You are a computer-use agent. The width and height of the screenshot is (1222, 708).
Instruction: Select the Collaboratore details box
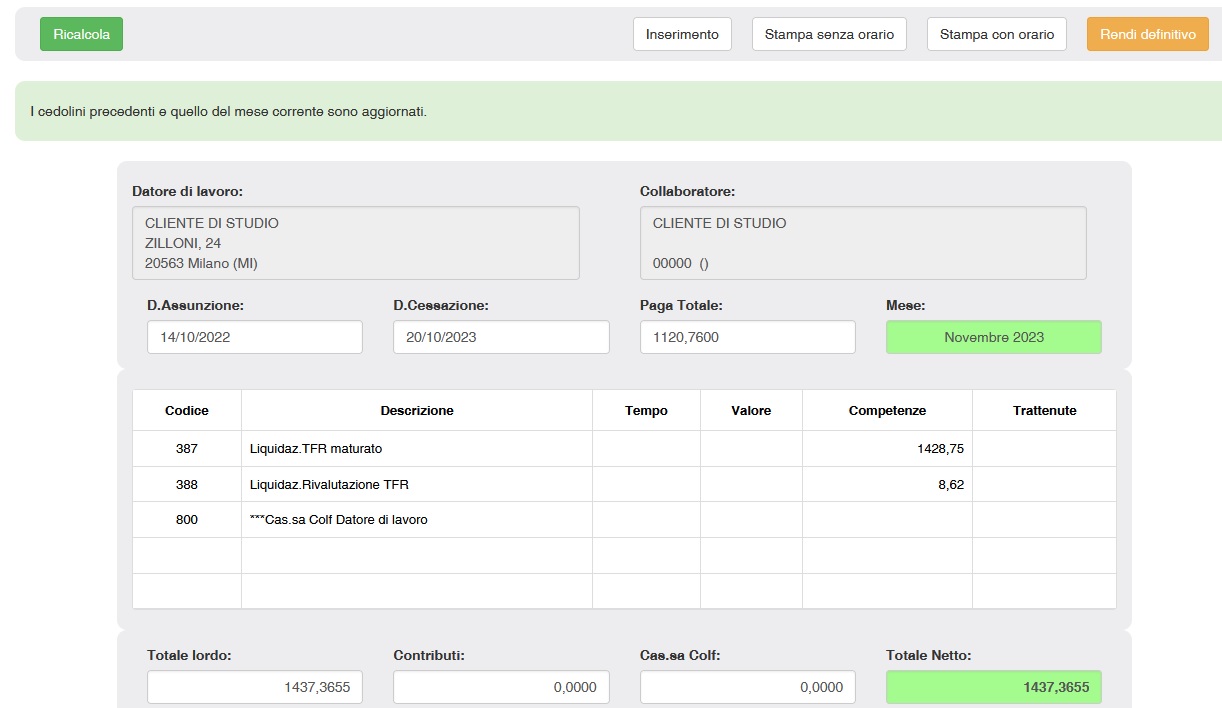862,243
